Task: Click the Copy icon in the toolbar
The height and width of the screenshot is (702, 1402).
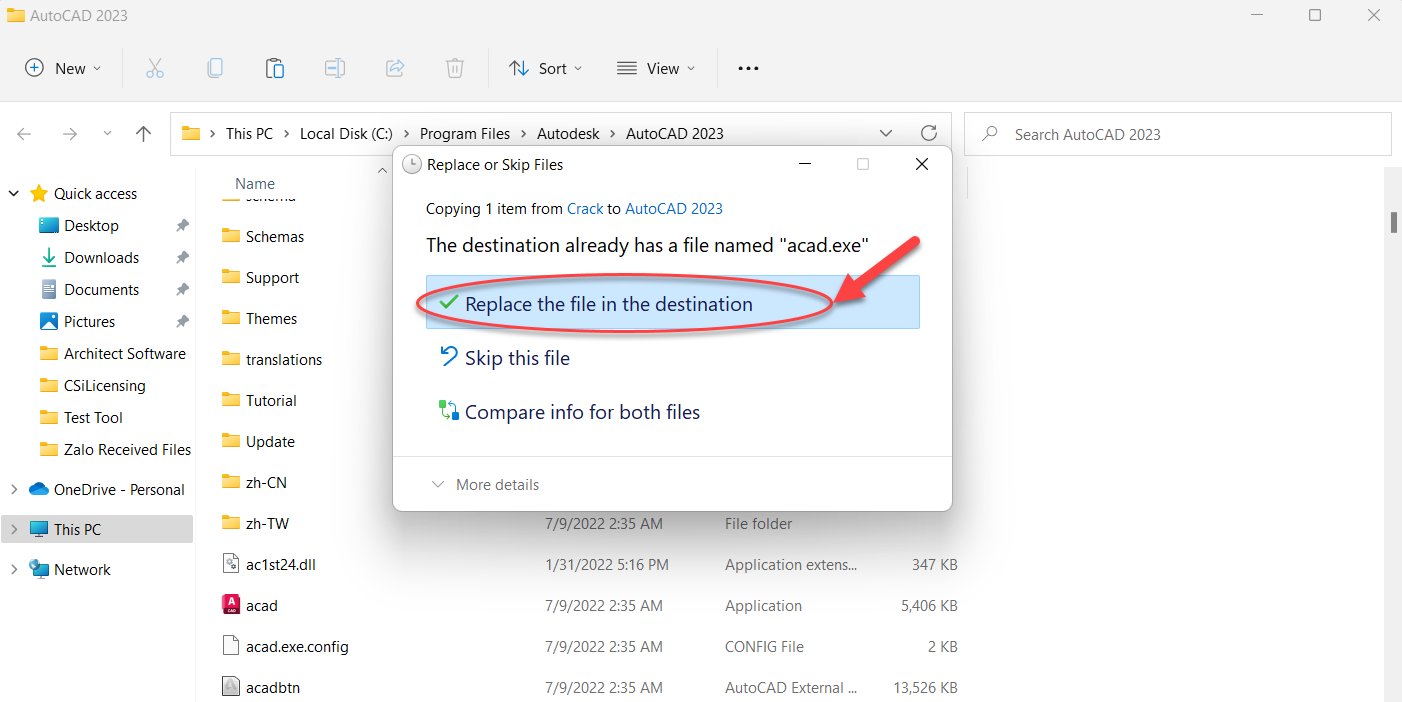Action: point(214,68)
